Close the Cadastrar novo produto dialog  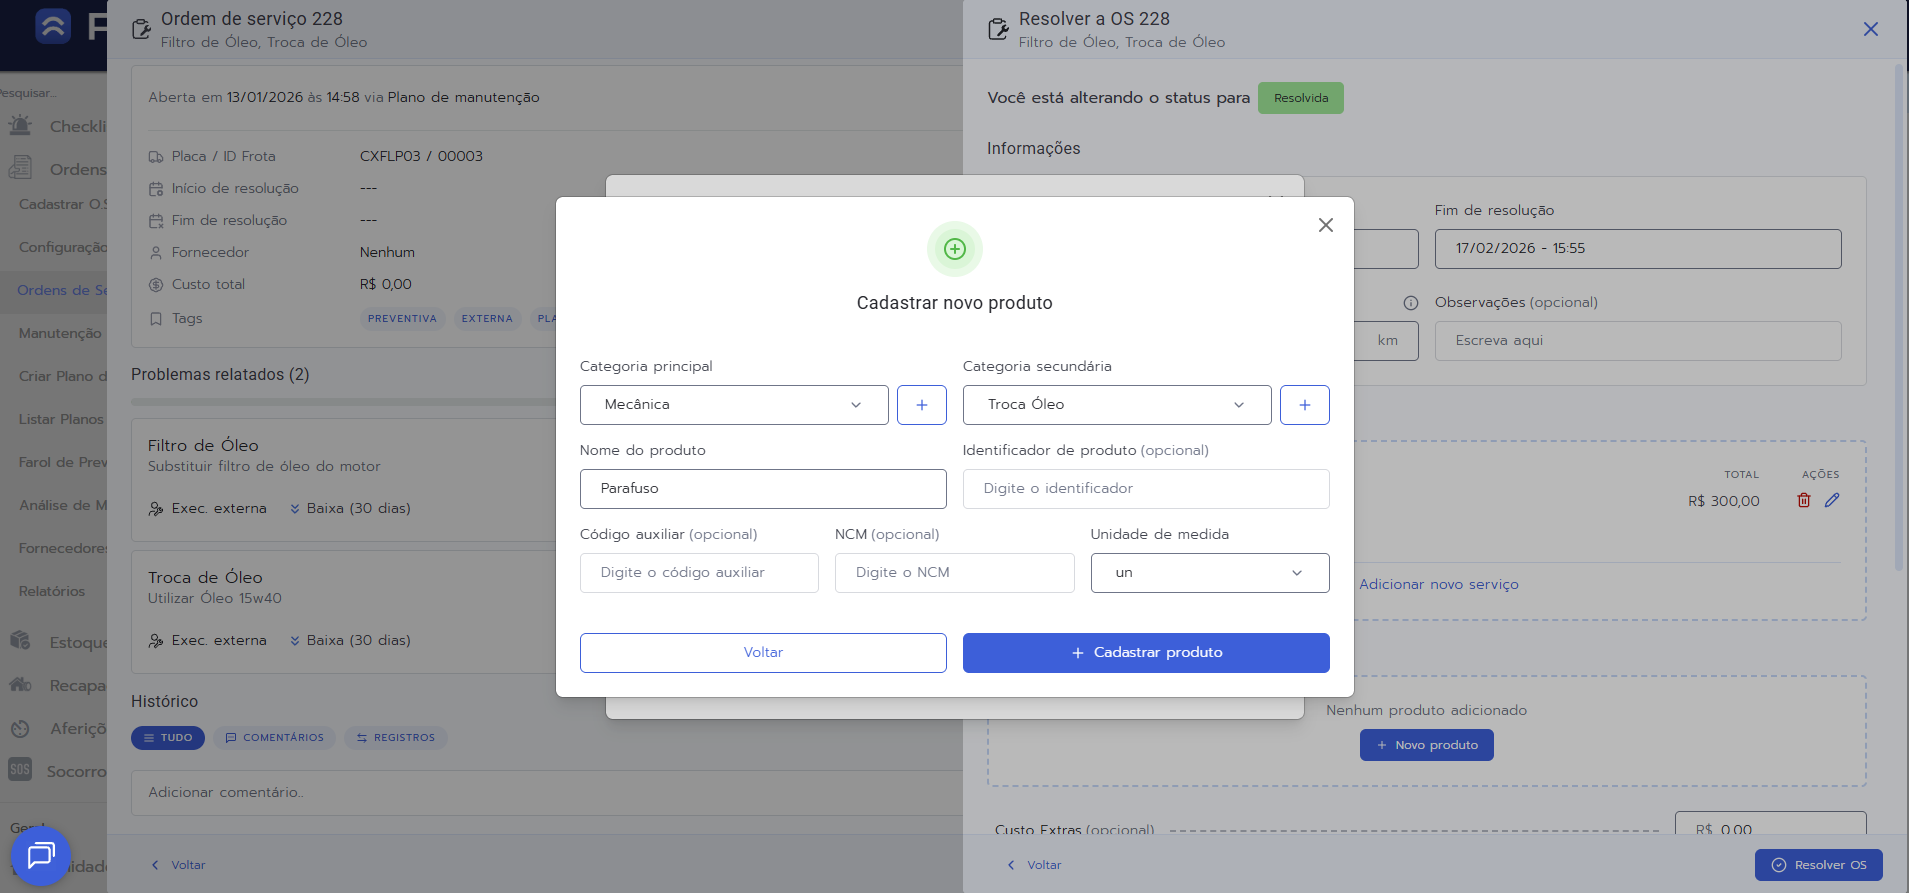pyautogui.click(x=1325, y=225)
